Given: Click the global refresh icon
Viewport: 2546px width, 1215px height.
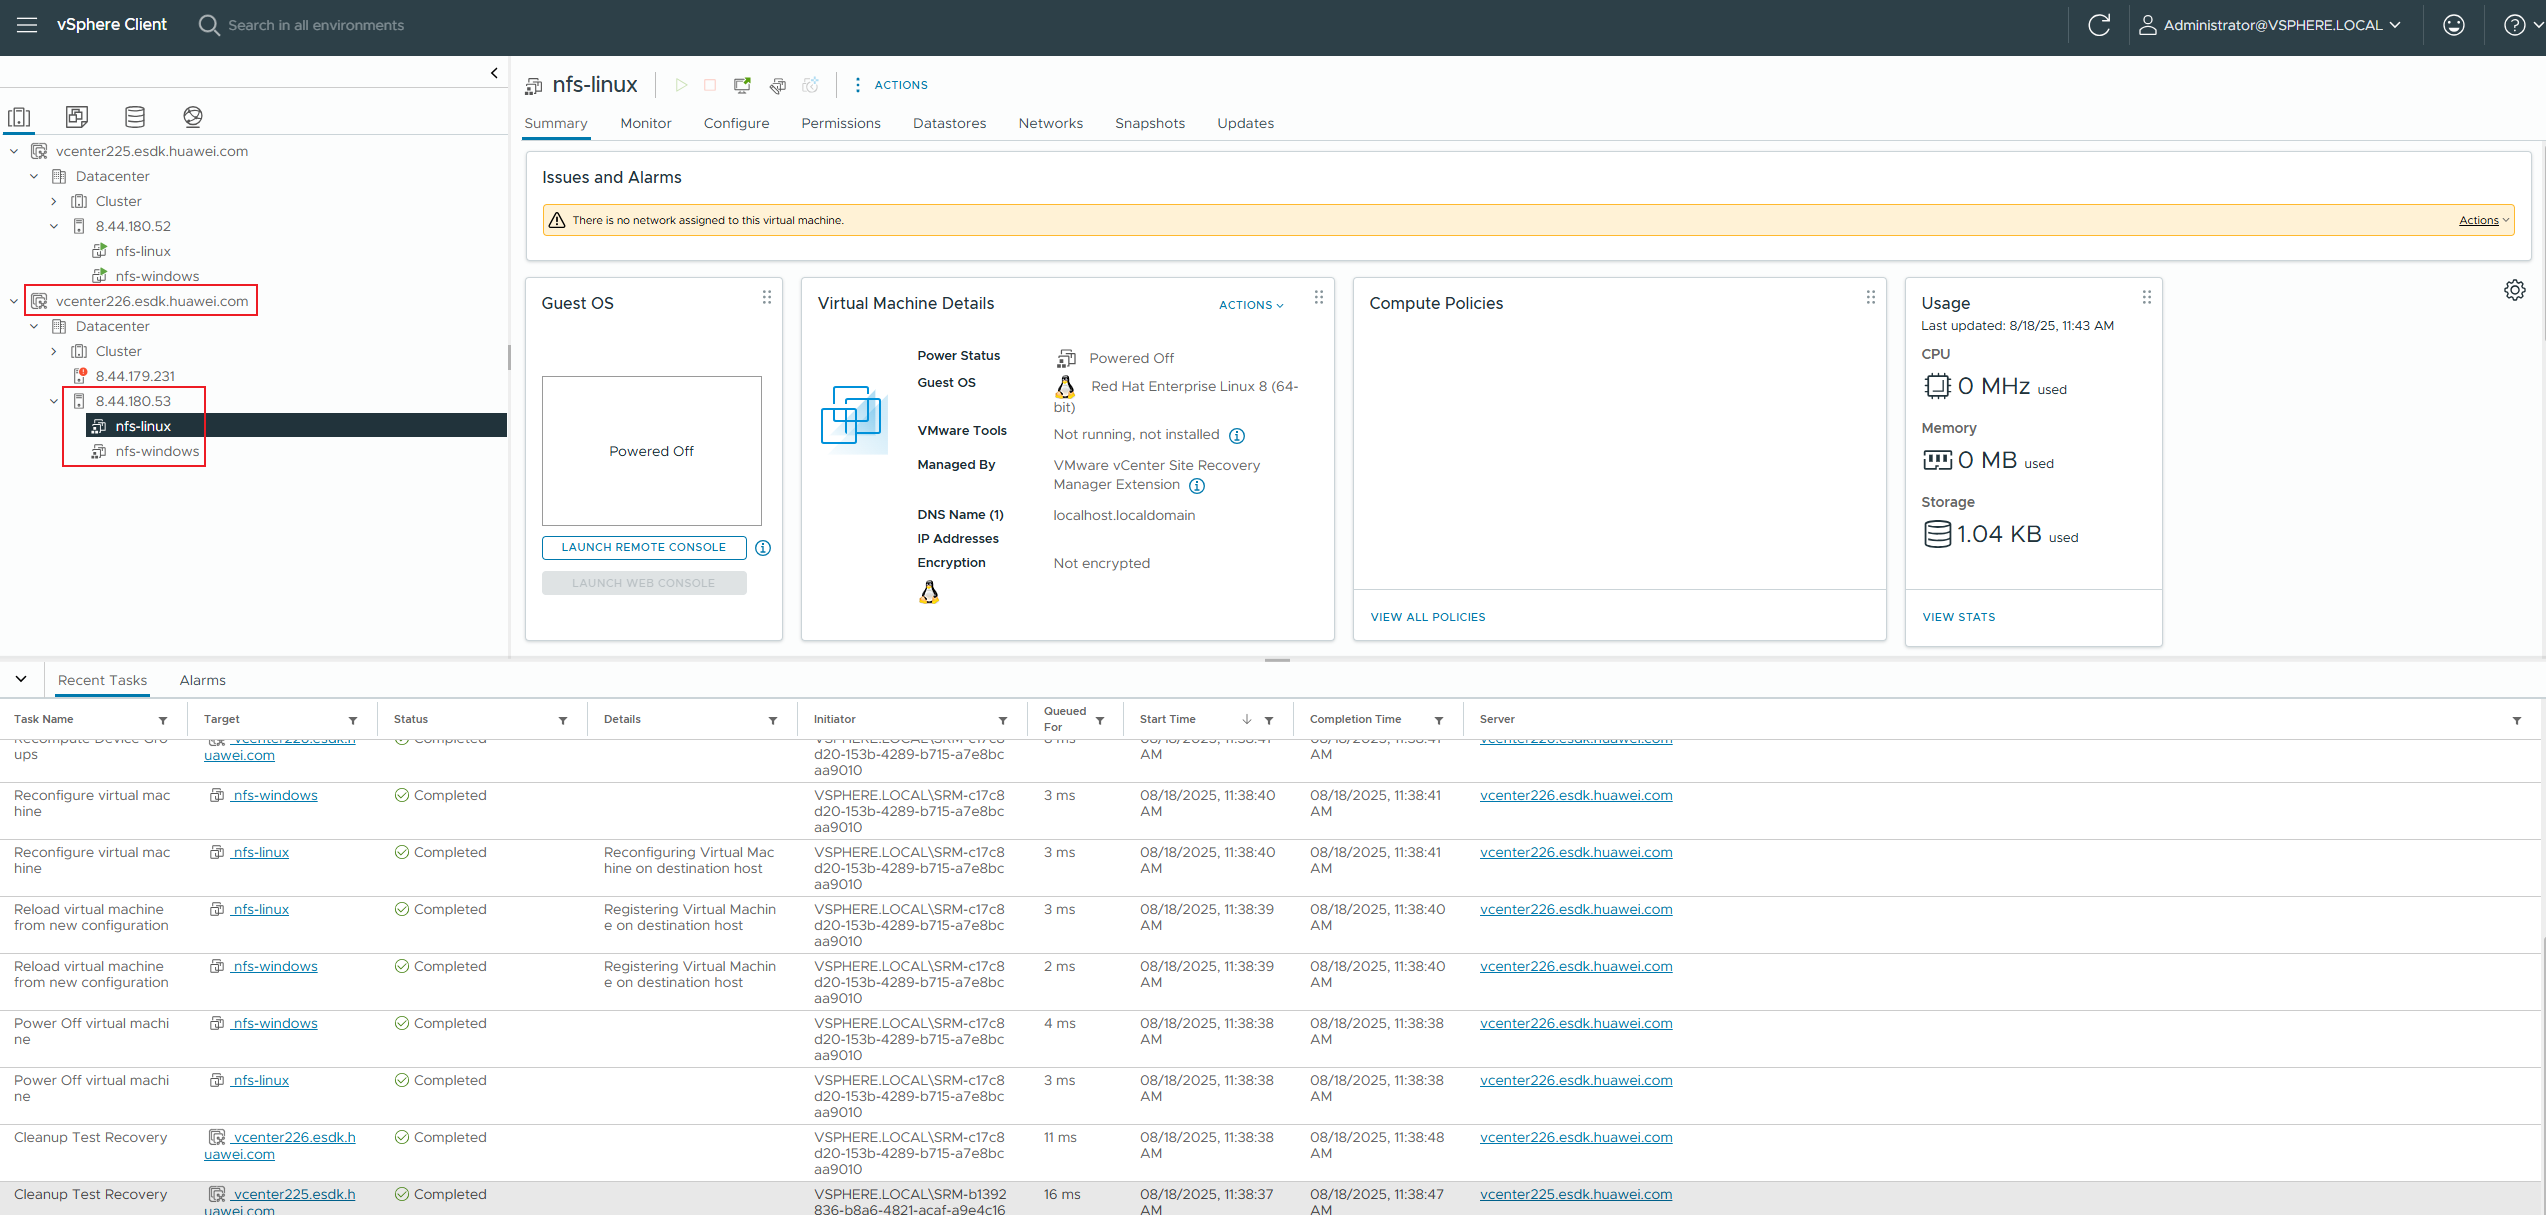Looking at the screenshot, I should (2099, 25).
